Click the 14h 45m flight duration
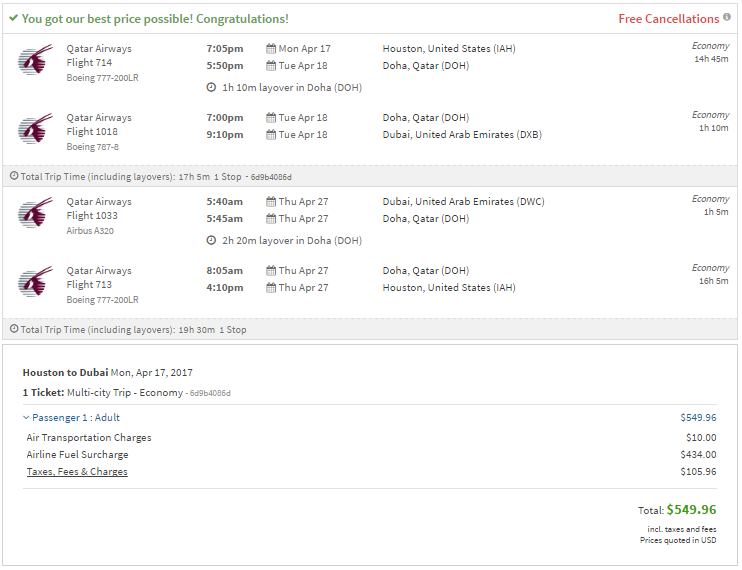This screenshot has height=570, width=742. pos(711,59)
